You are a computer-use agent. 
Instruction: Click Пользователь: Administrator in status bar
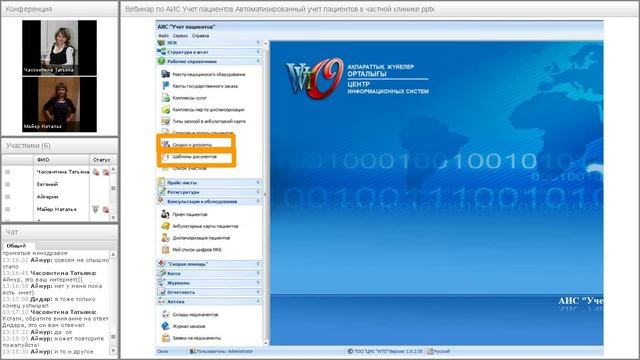tap(221, 351)
